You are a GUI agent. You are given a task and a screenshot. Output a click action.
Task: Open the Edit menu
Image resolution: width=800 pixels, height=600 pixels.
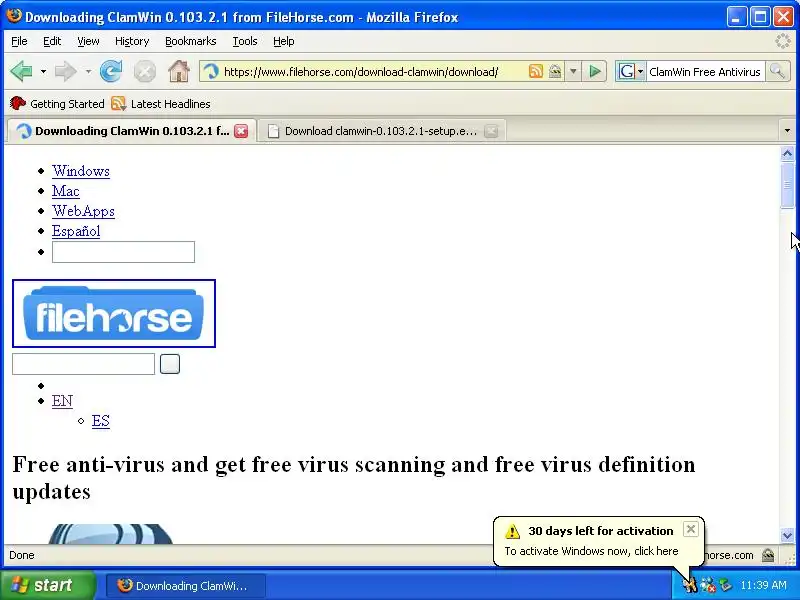point(52,41)
